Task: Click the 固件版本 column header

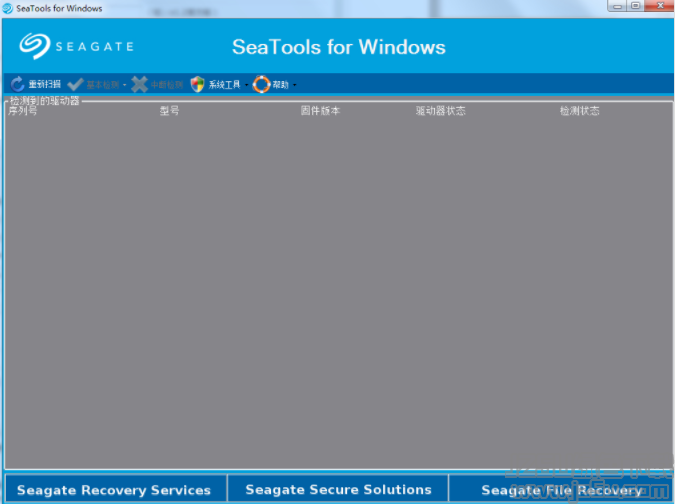Action: 320,111
